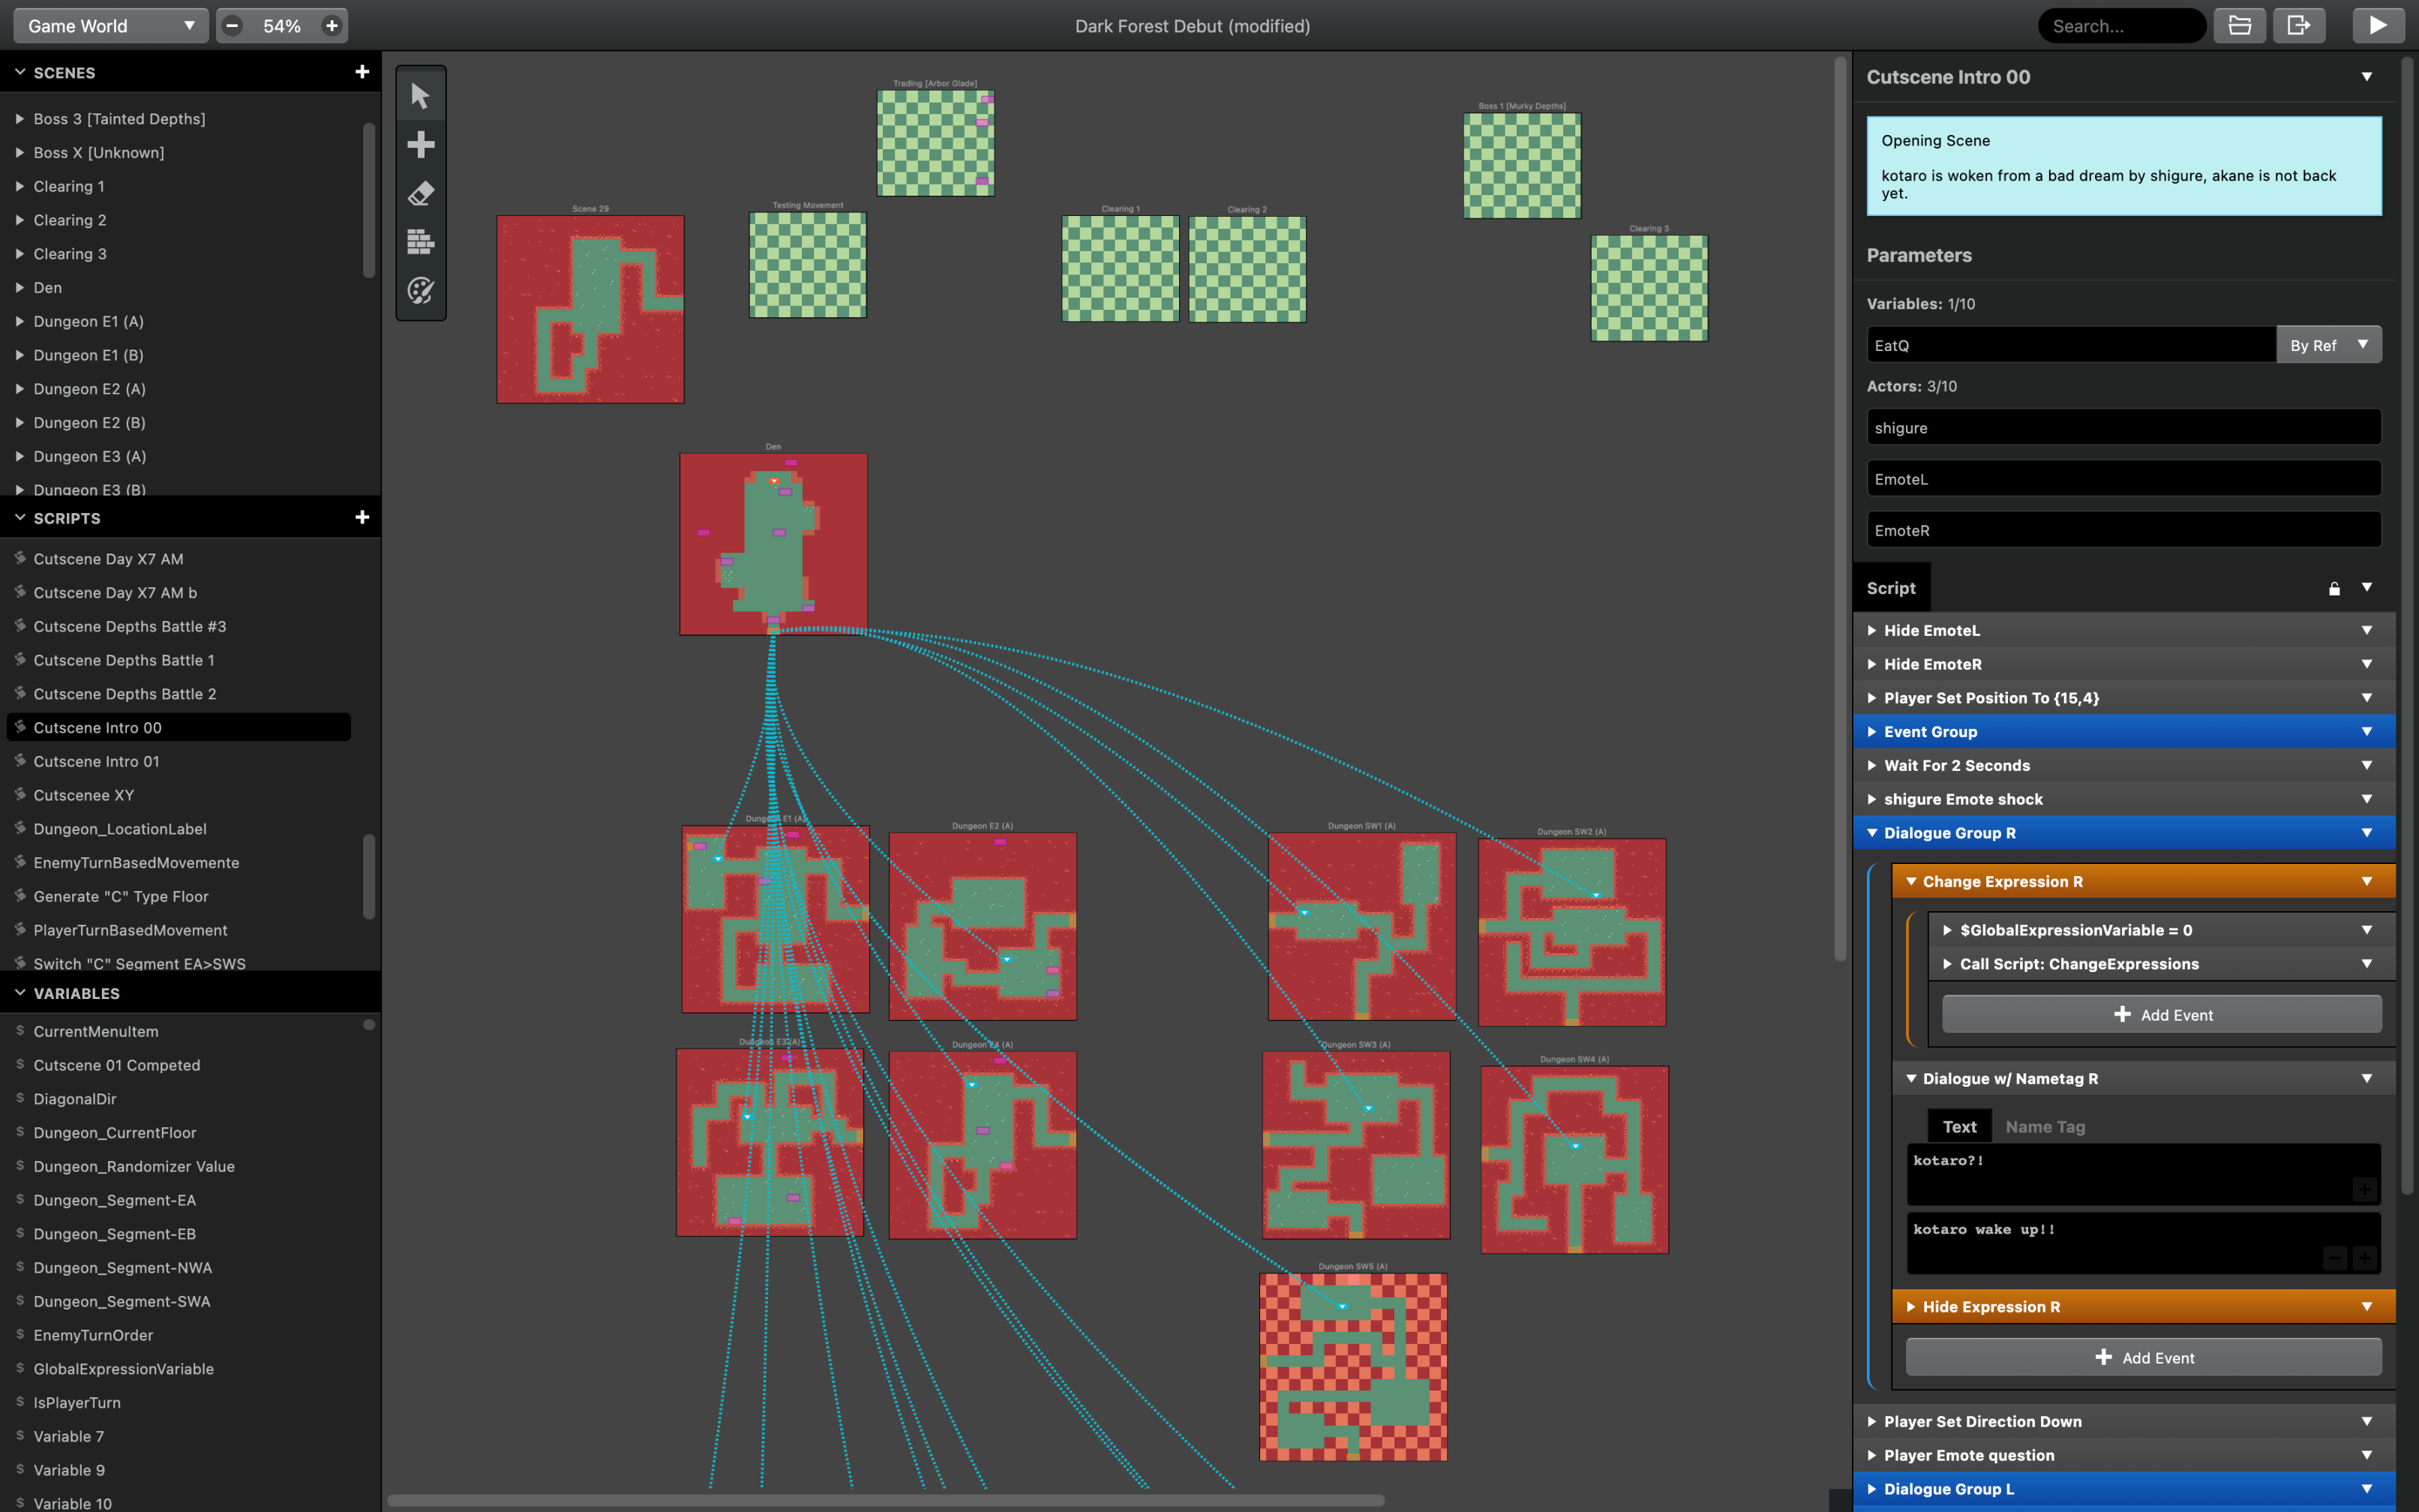Image resolution: width=2419 pixels, height=1512 pixels.
Task: Open menu arrow for shigure Emote shock
Action: click(x=2366, y=798)
